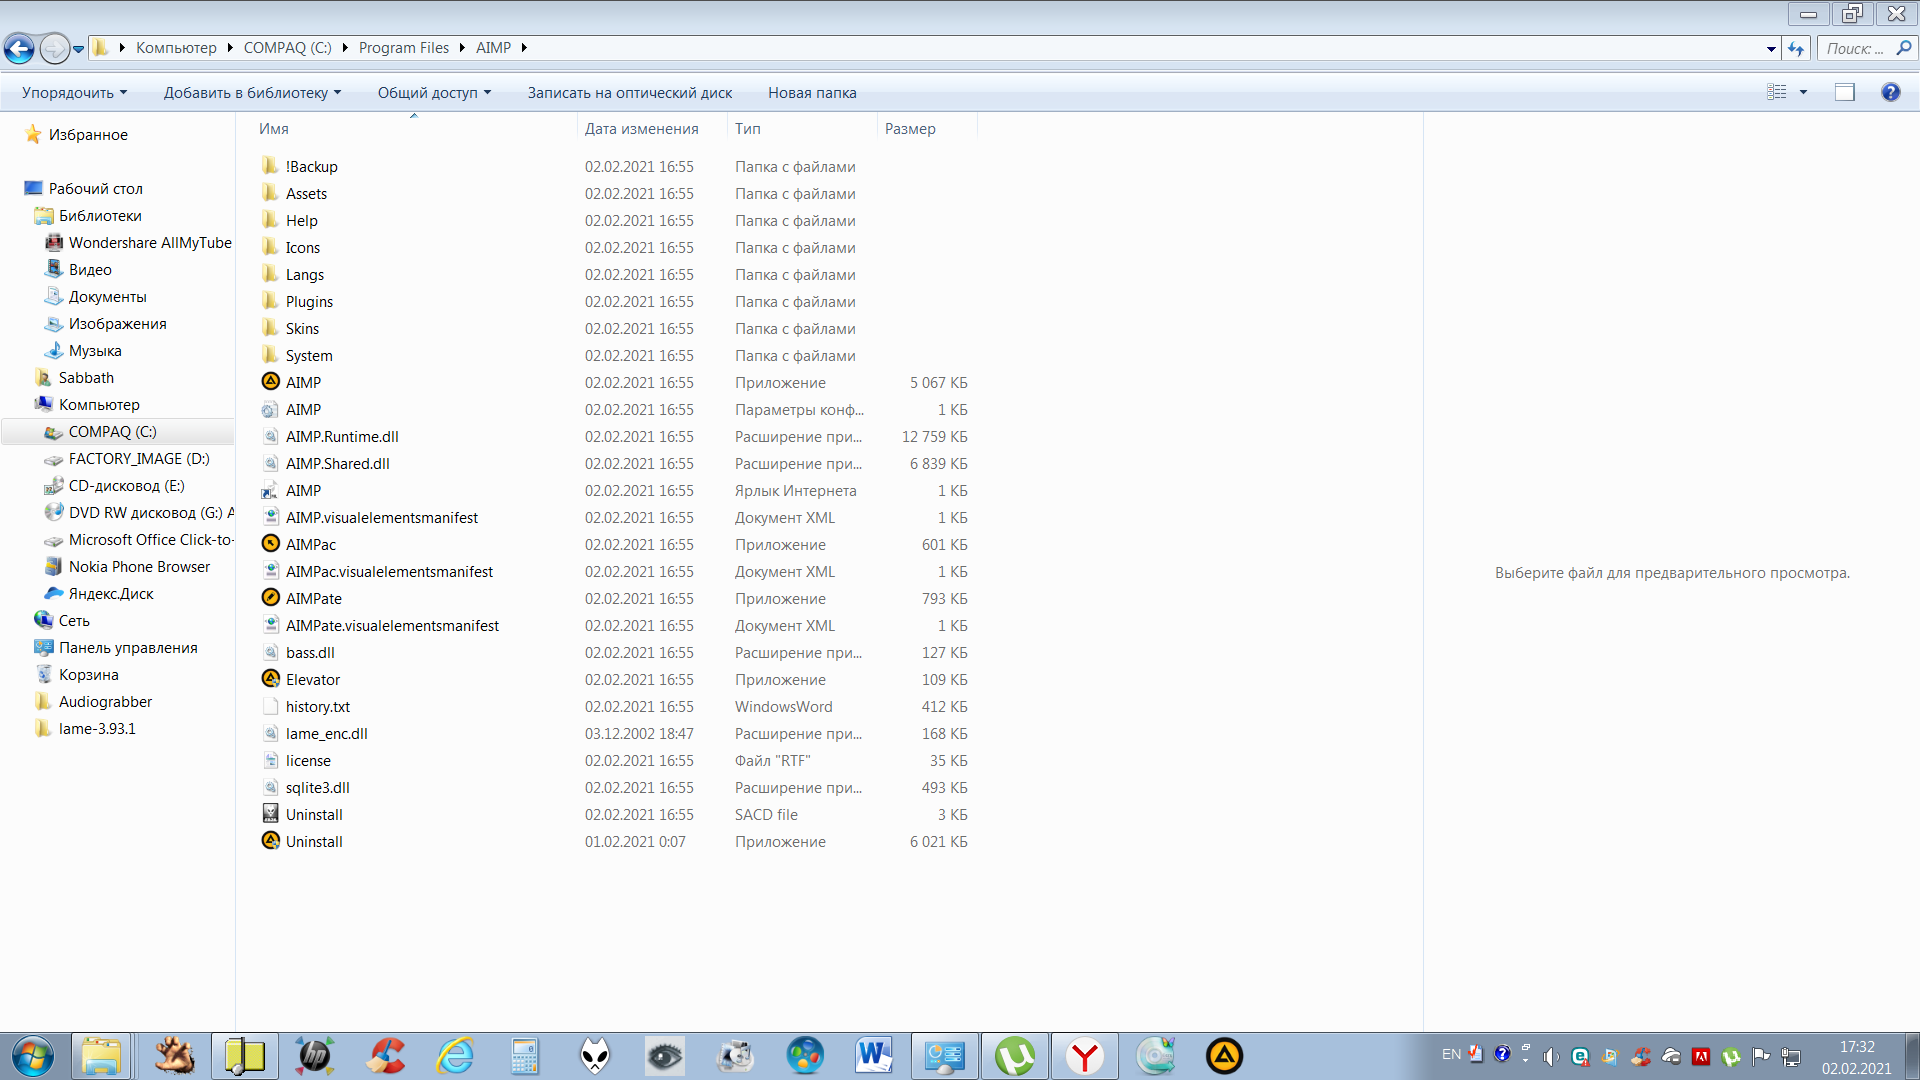Expand the address bar history dropdown

point(1771,48)
